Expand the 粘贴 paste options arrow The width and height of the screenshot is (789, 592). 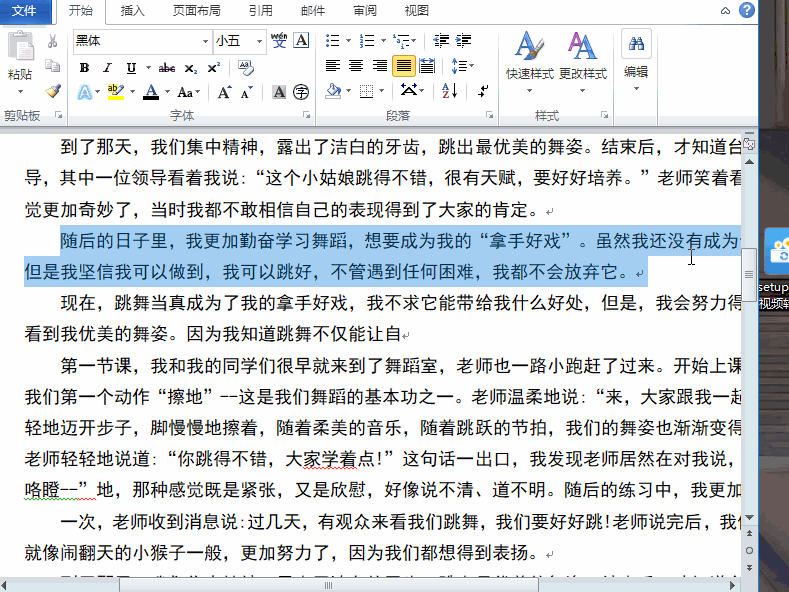pos(19,90)
